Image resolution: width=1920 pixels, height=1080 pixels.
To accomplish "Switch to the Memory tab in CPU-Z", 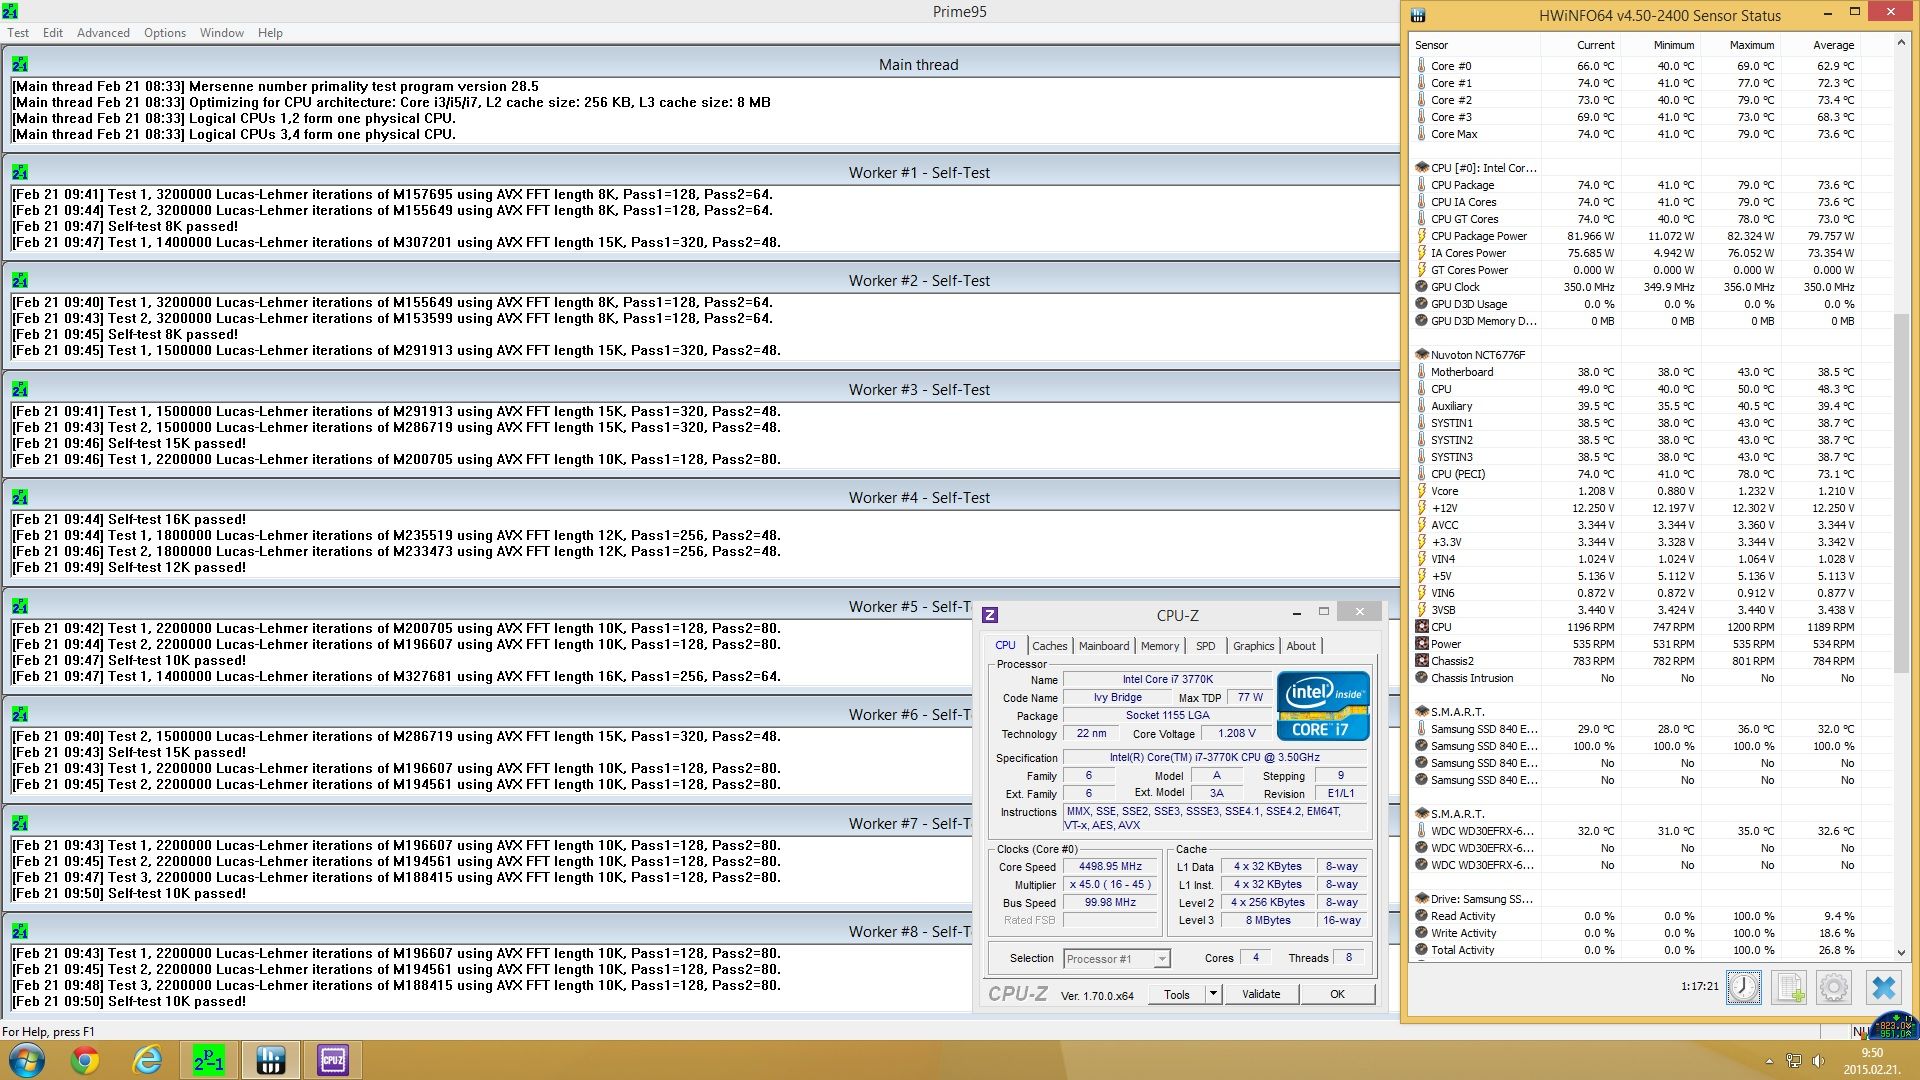I will (1159, 646).
